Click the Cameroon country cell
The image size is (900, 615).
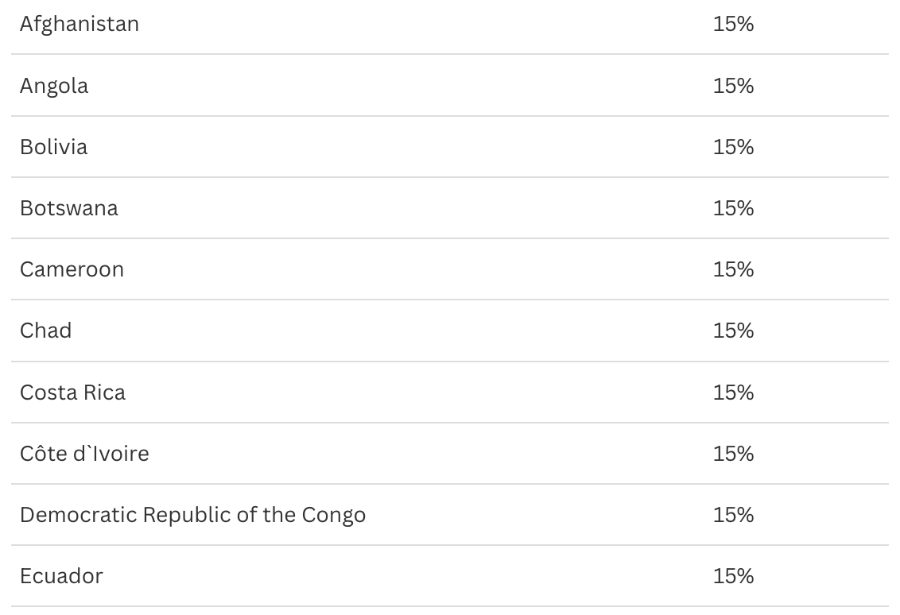coord(72,269)
